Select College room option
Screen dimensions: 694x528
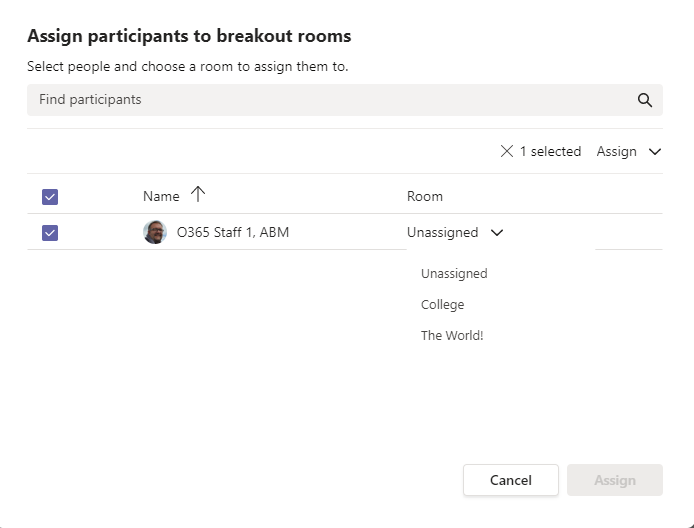click(442, 304)
